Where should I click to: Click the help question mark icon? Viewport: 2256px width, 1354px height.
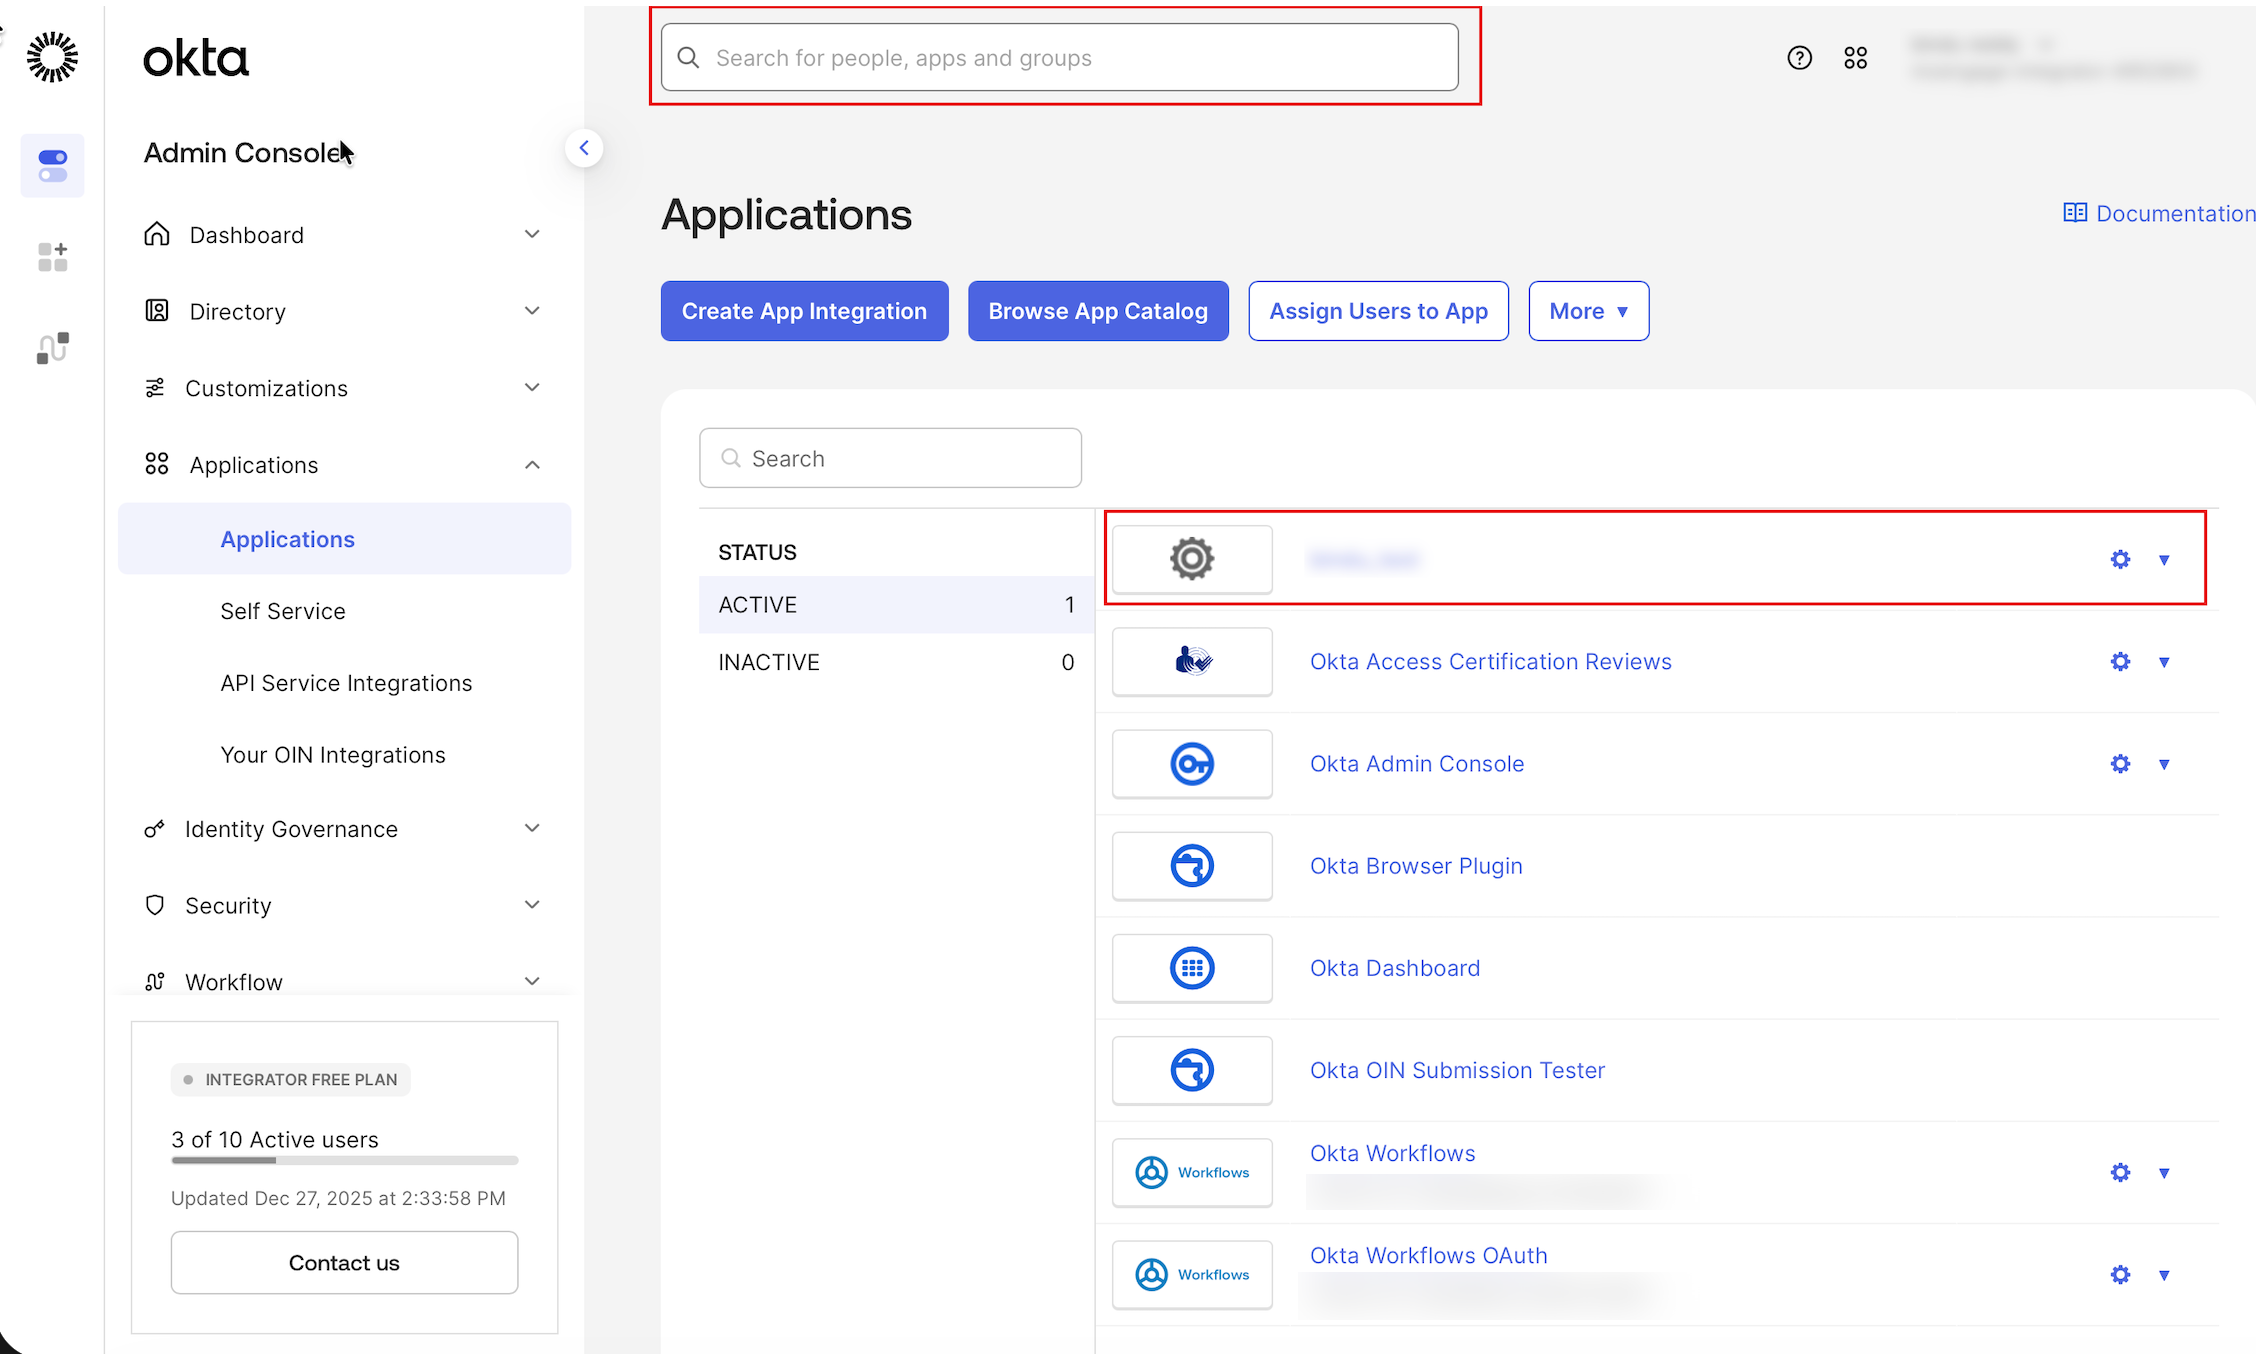[x=1799, y=58]
